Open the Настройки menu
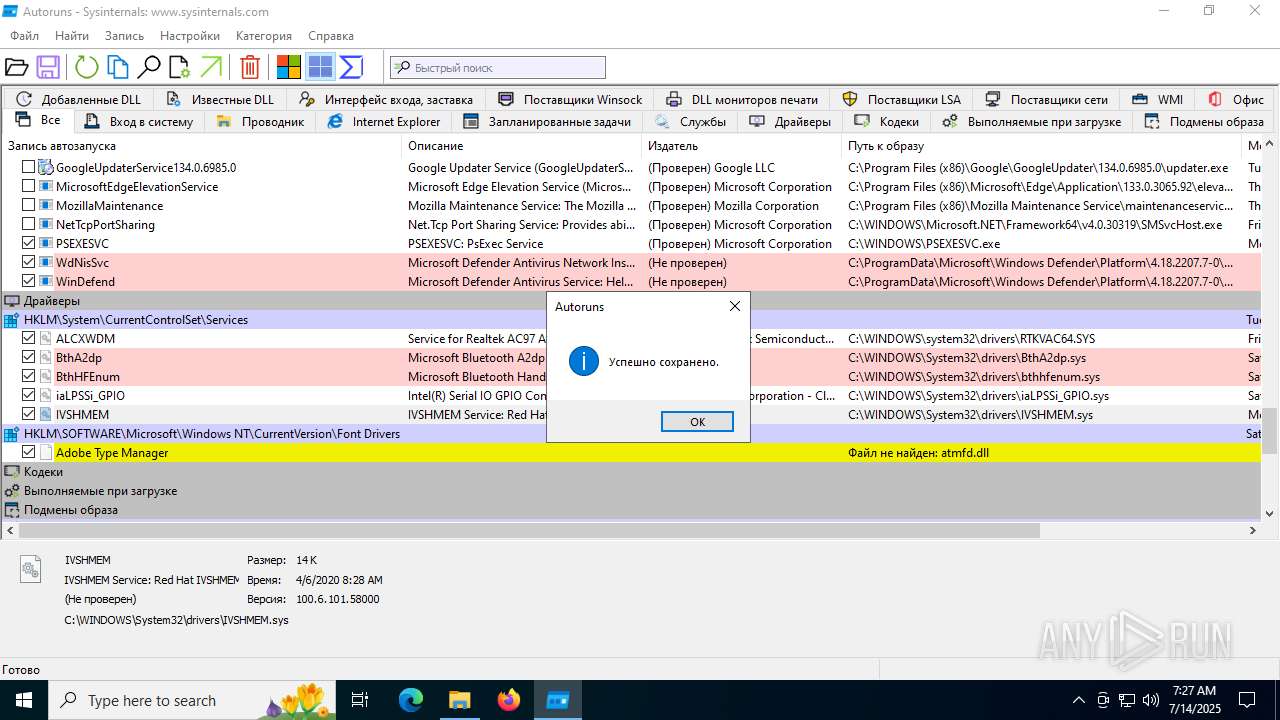 click(190, 36)
